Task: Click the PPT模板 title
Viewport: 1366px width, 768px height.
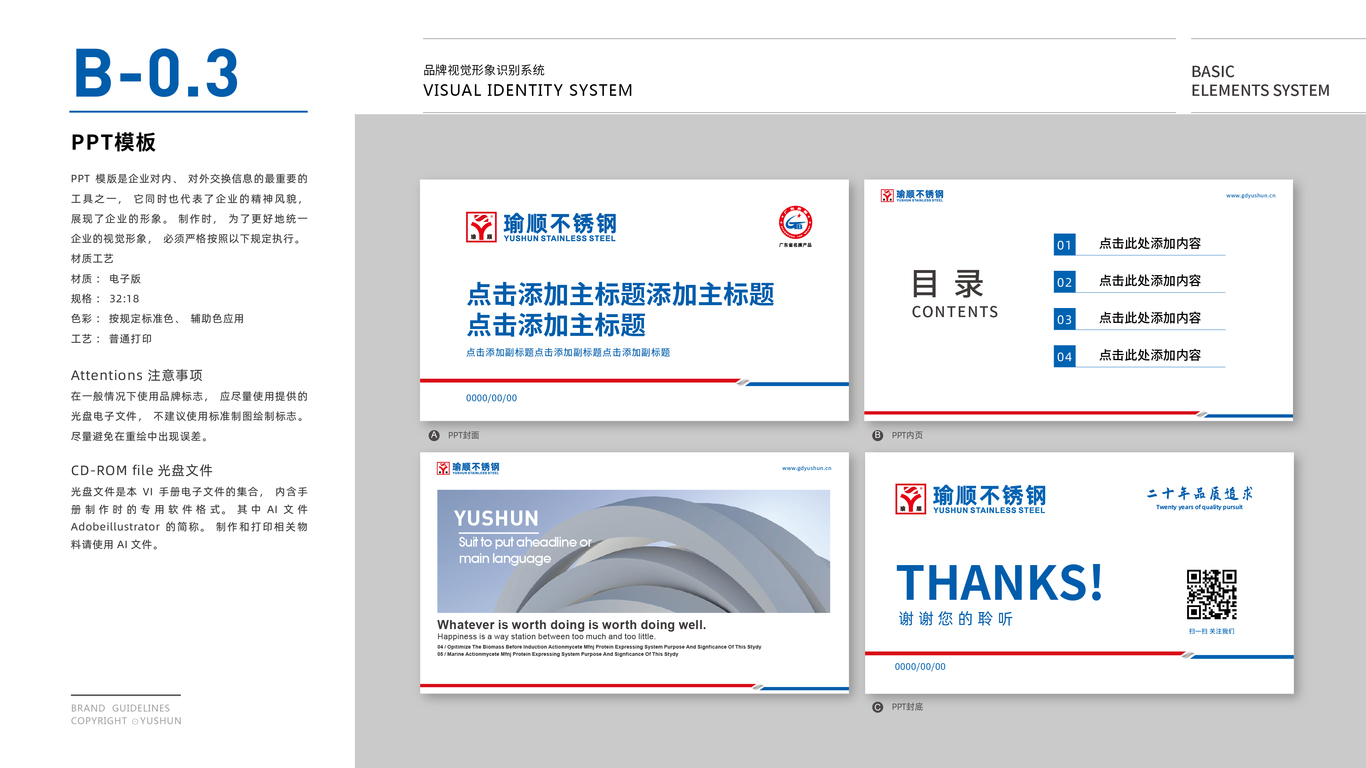Action: pos(114,143)
